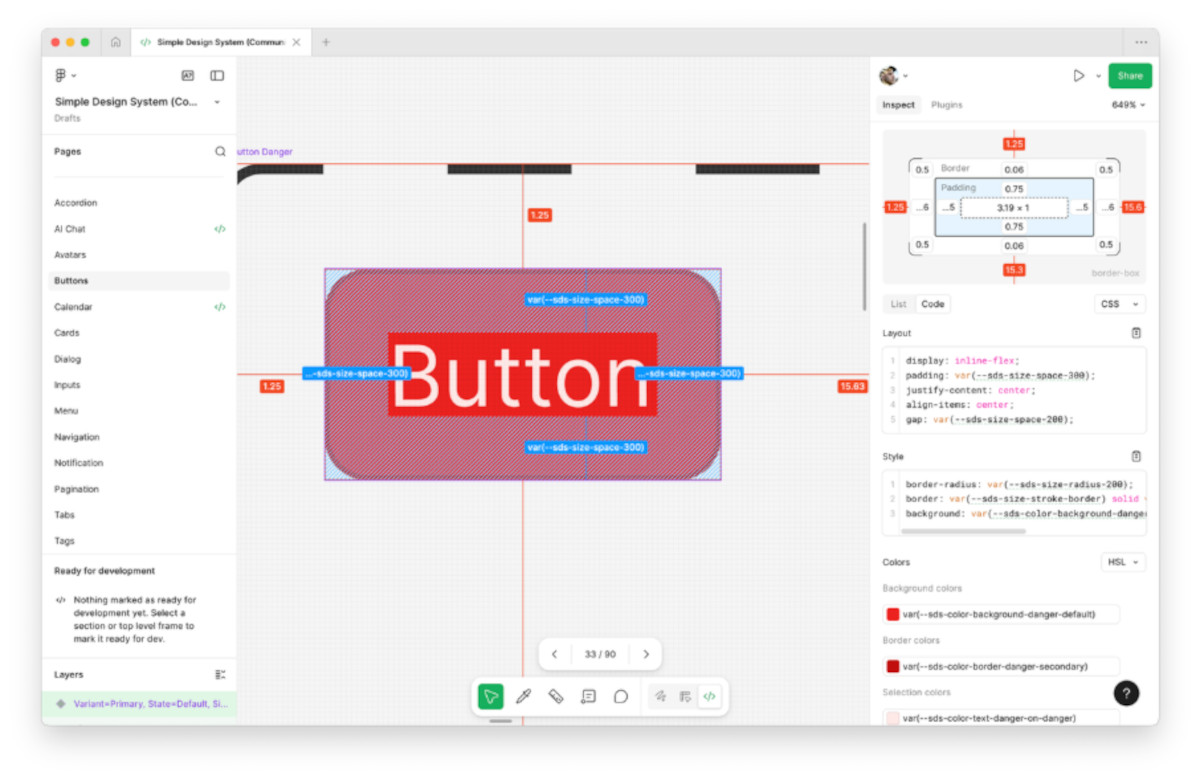Screen dimensions: 1200x780
Task: Switch to Design mode icon
Action: click(685, 696)
